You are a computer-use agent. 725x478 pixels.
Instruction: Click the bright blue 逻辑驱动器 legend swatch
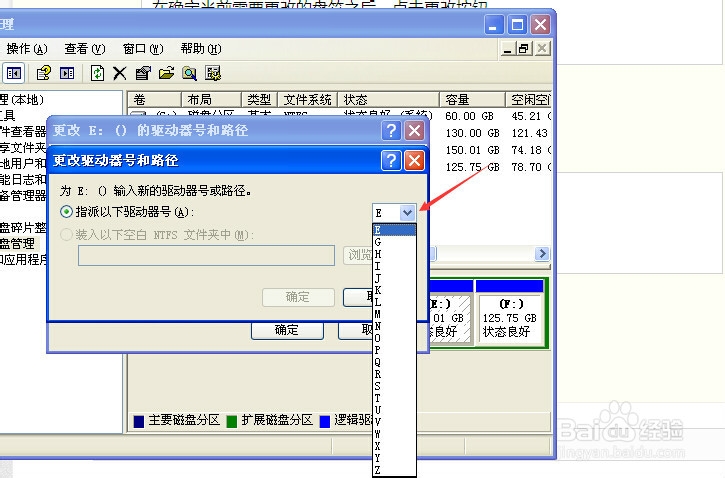coord(325,421)
